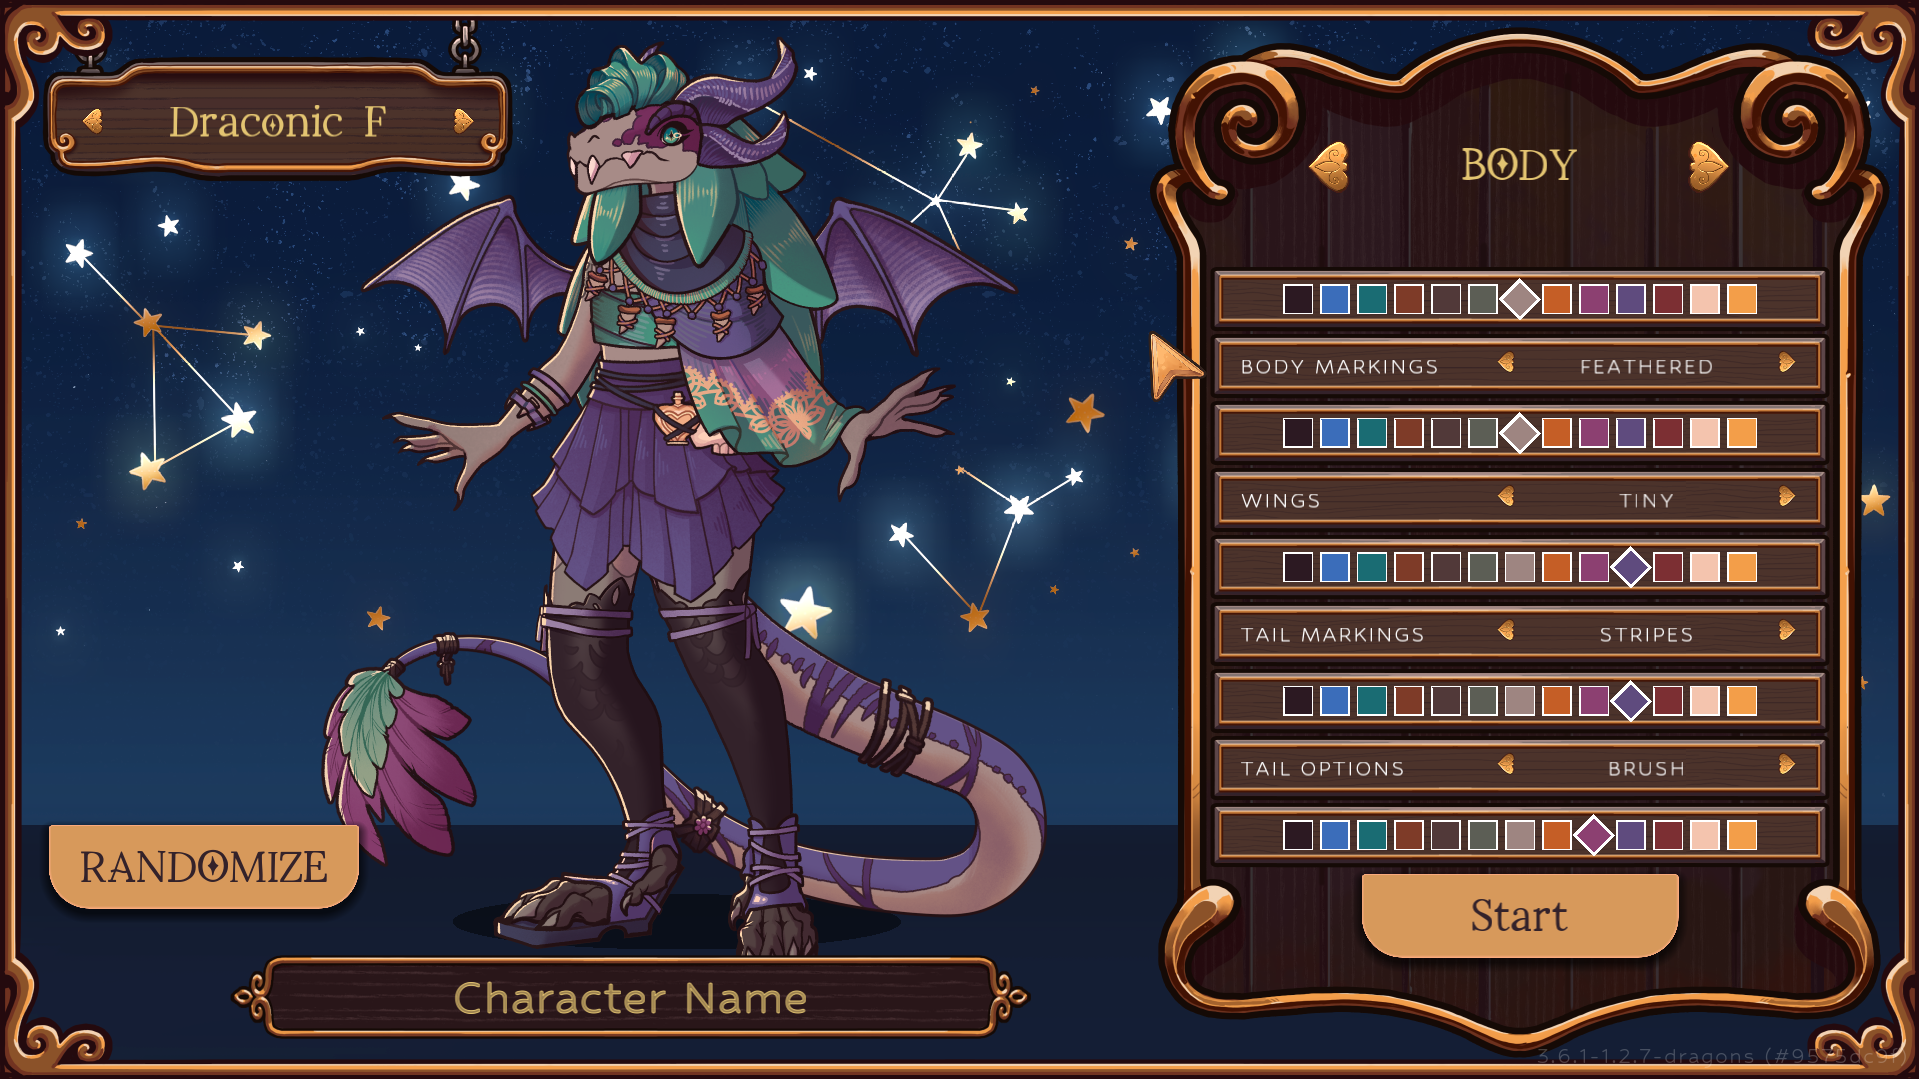Click the Start button
Image resolution: width=1919 pixels, height=1079 pixels.
click(x=1520, y=915)
